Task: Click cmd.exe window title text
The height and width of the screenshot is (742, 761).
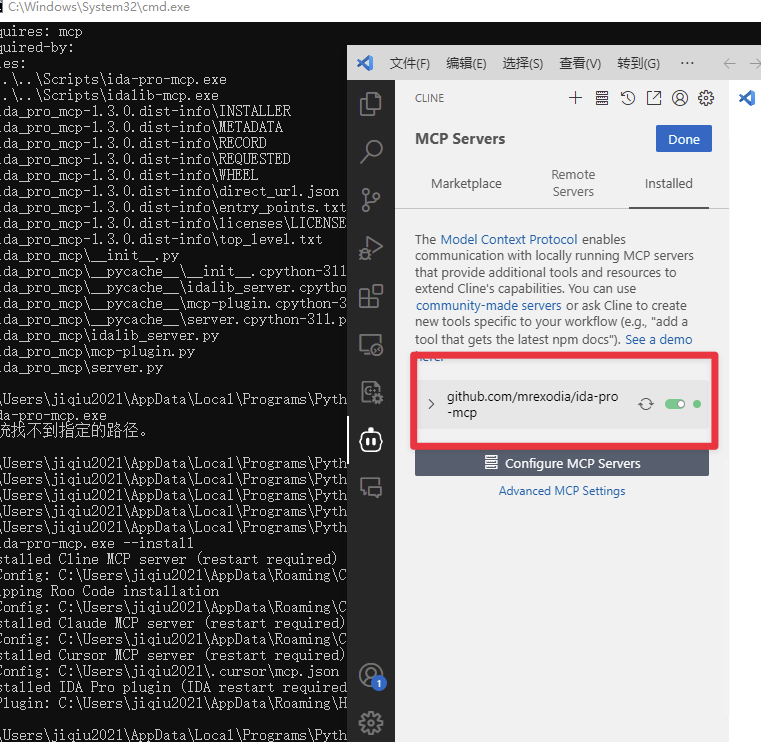Action: (99, 7)
